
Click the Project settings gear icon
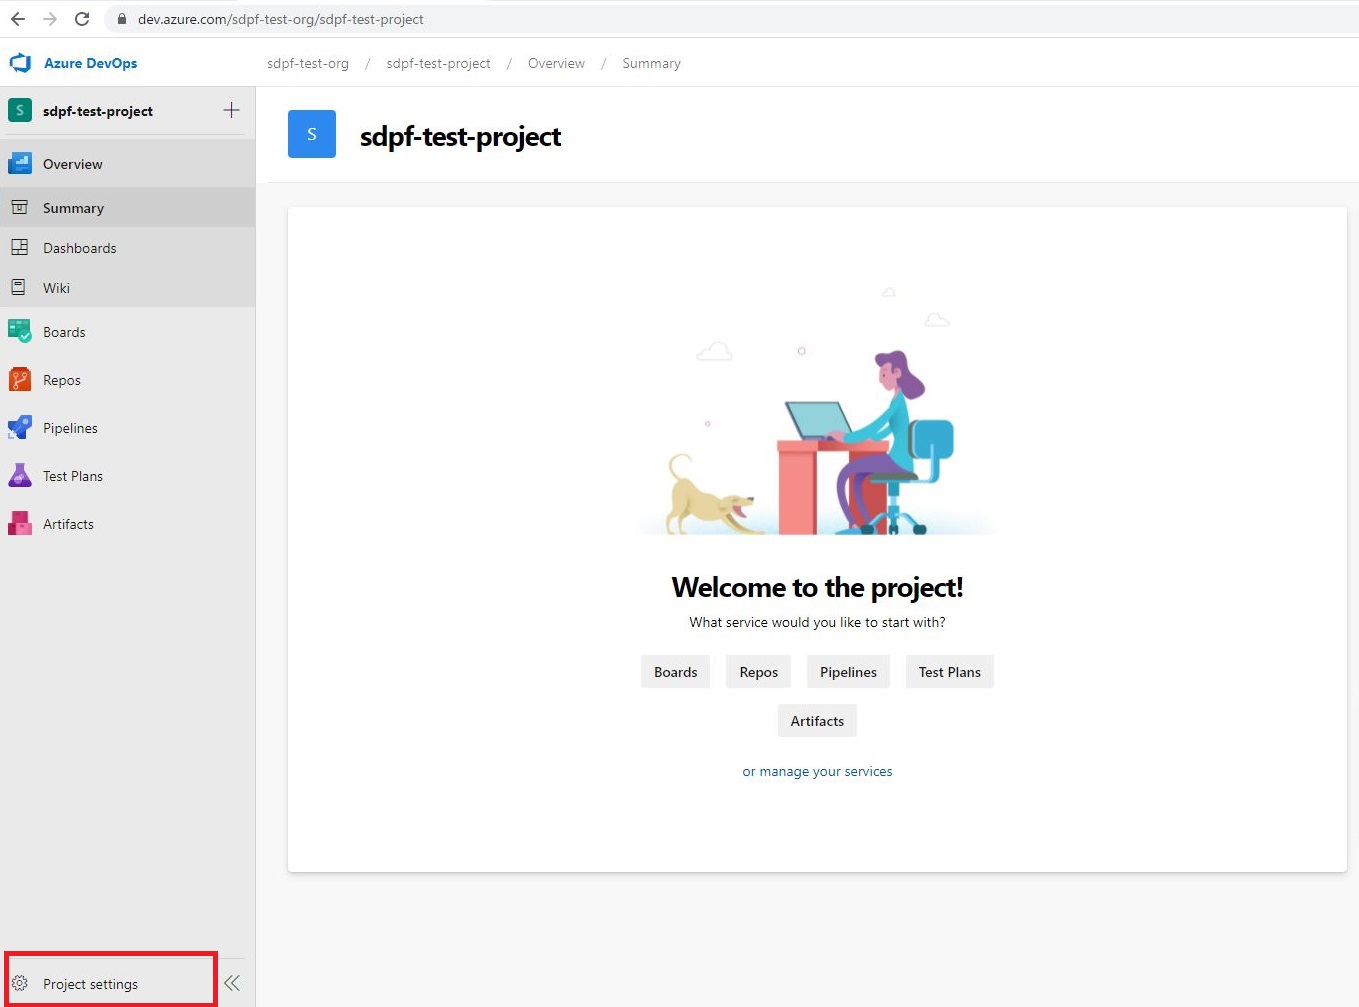[19, 983]
